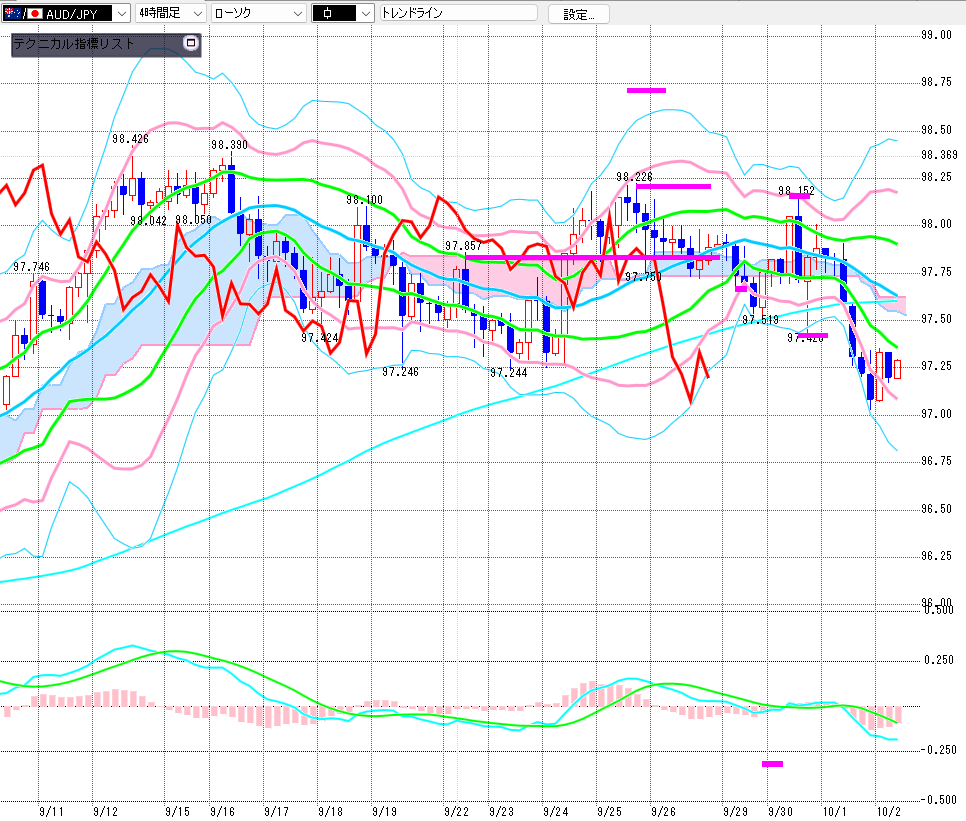Select the long magenta trendline at 97.857

592,258
